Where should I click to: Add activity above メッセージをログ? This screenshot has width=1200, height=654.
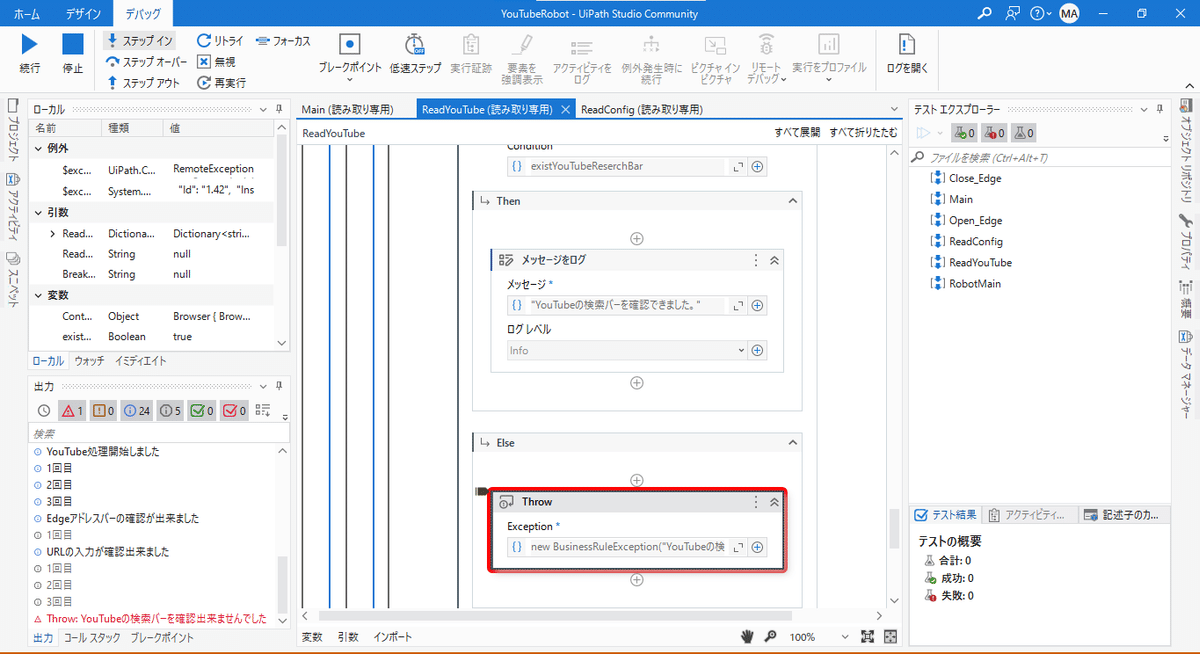click(x=636, y=238)
